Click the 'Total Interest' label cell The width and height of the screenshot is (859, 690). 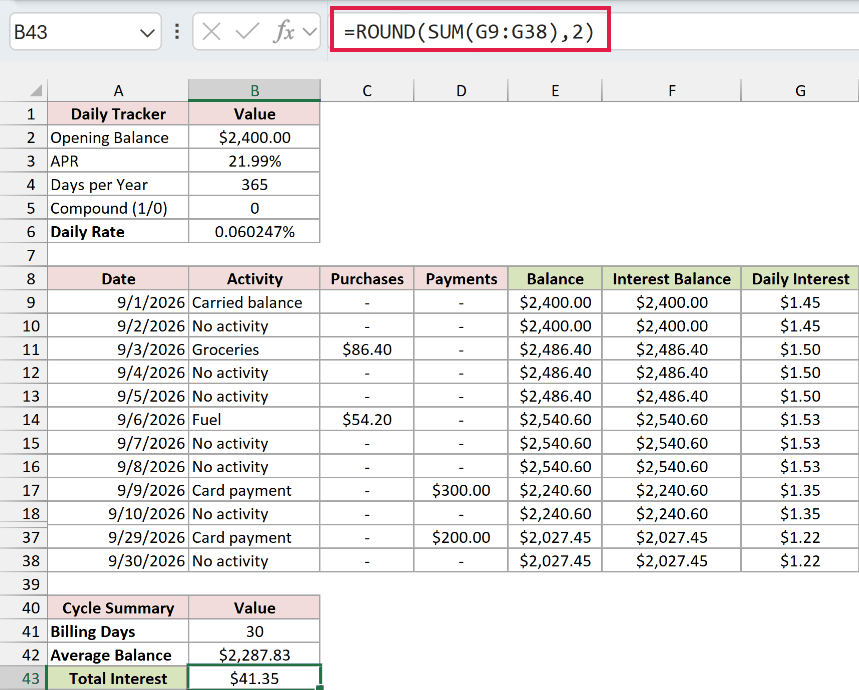tap(118, 678)
